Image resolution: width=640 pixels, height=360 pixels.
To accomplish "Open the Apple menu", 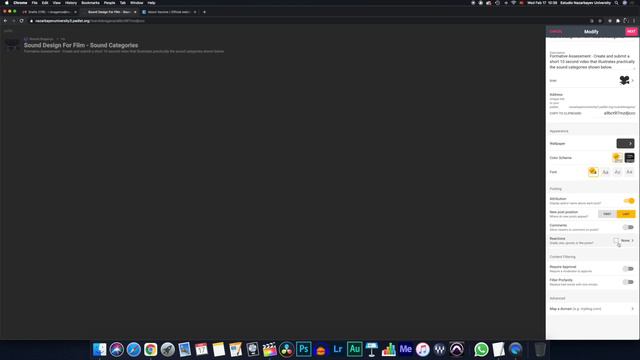I will coord(7,3).
